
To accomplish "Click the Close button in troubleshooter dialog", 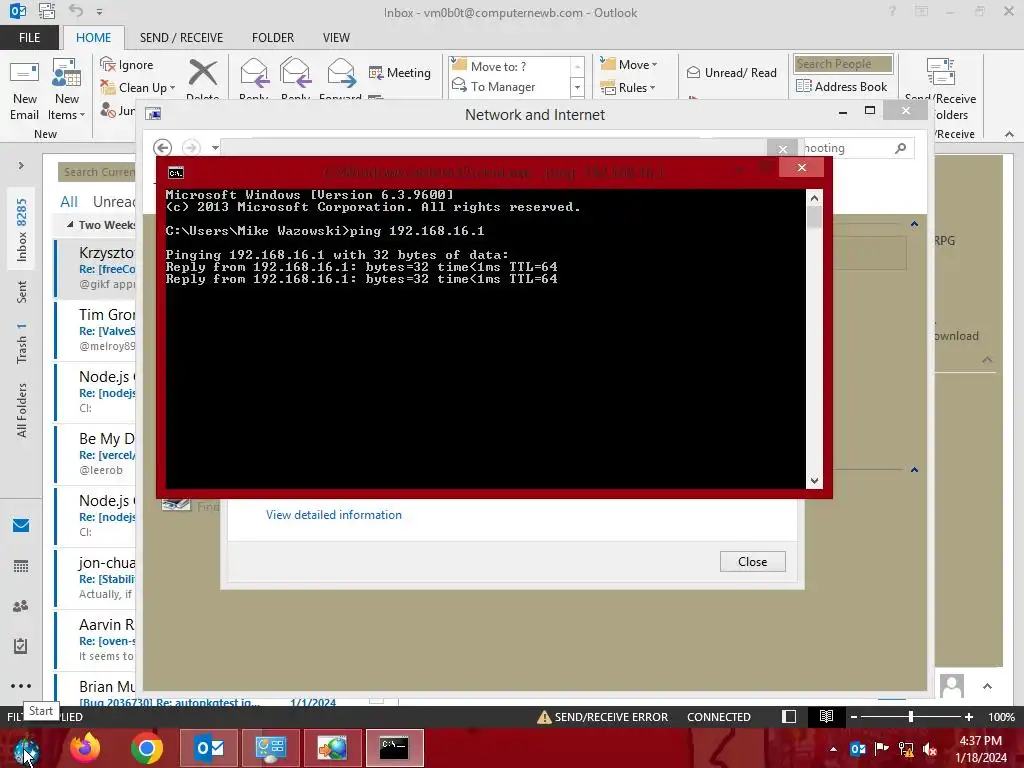I will point(752,562).
